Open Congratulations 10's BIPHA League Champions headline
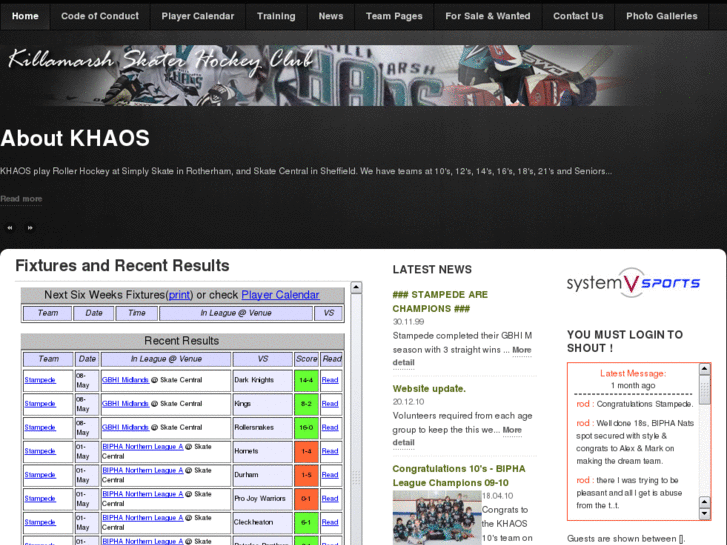Viewport: 727px width, 545px height. click(x=459, y=476)
